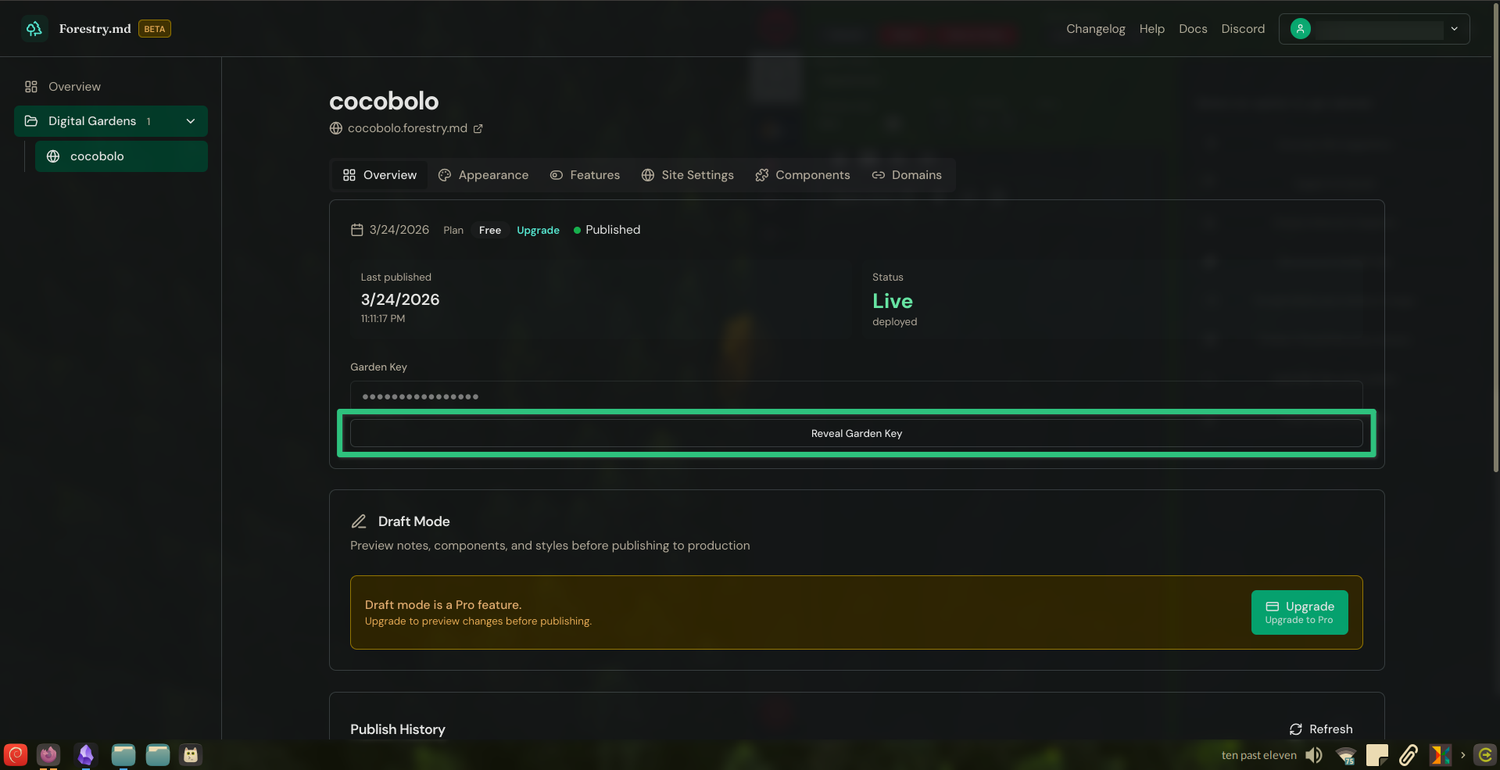Click the Digital Gardens folder icon

pos(31,121)
